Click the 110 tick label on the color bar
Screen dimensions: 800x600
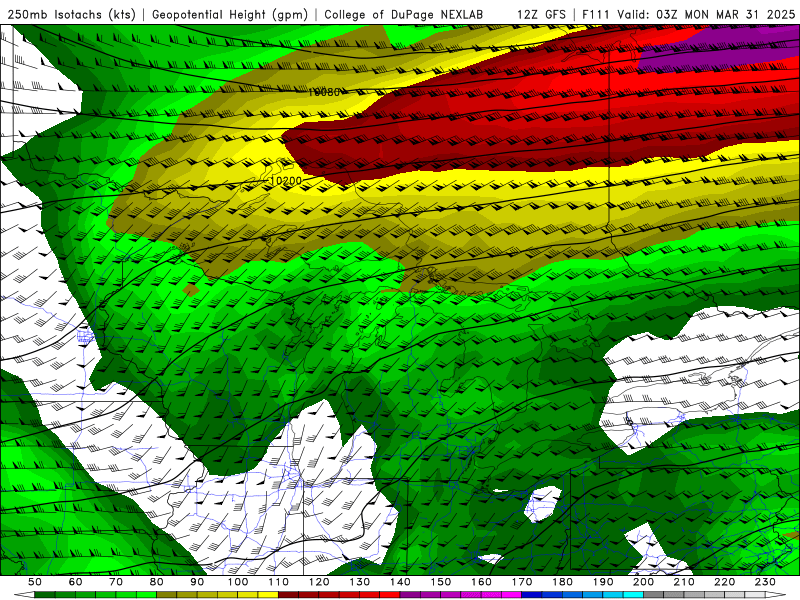pos(278,582)
